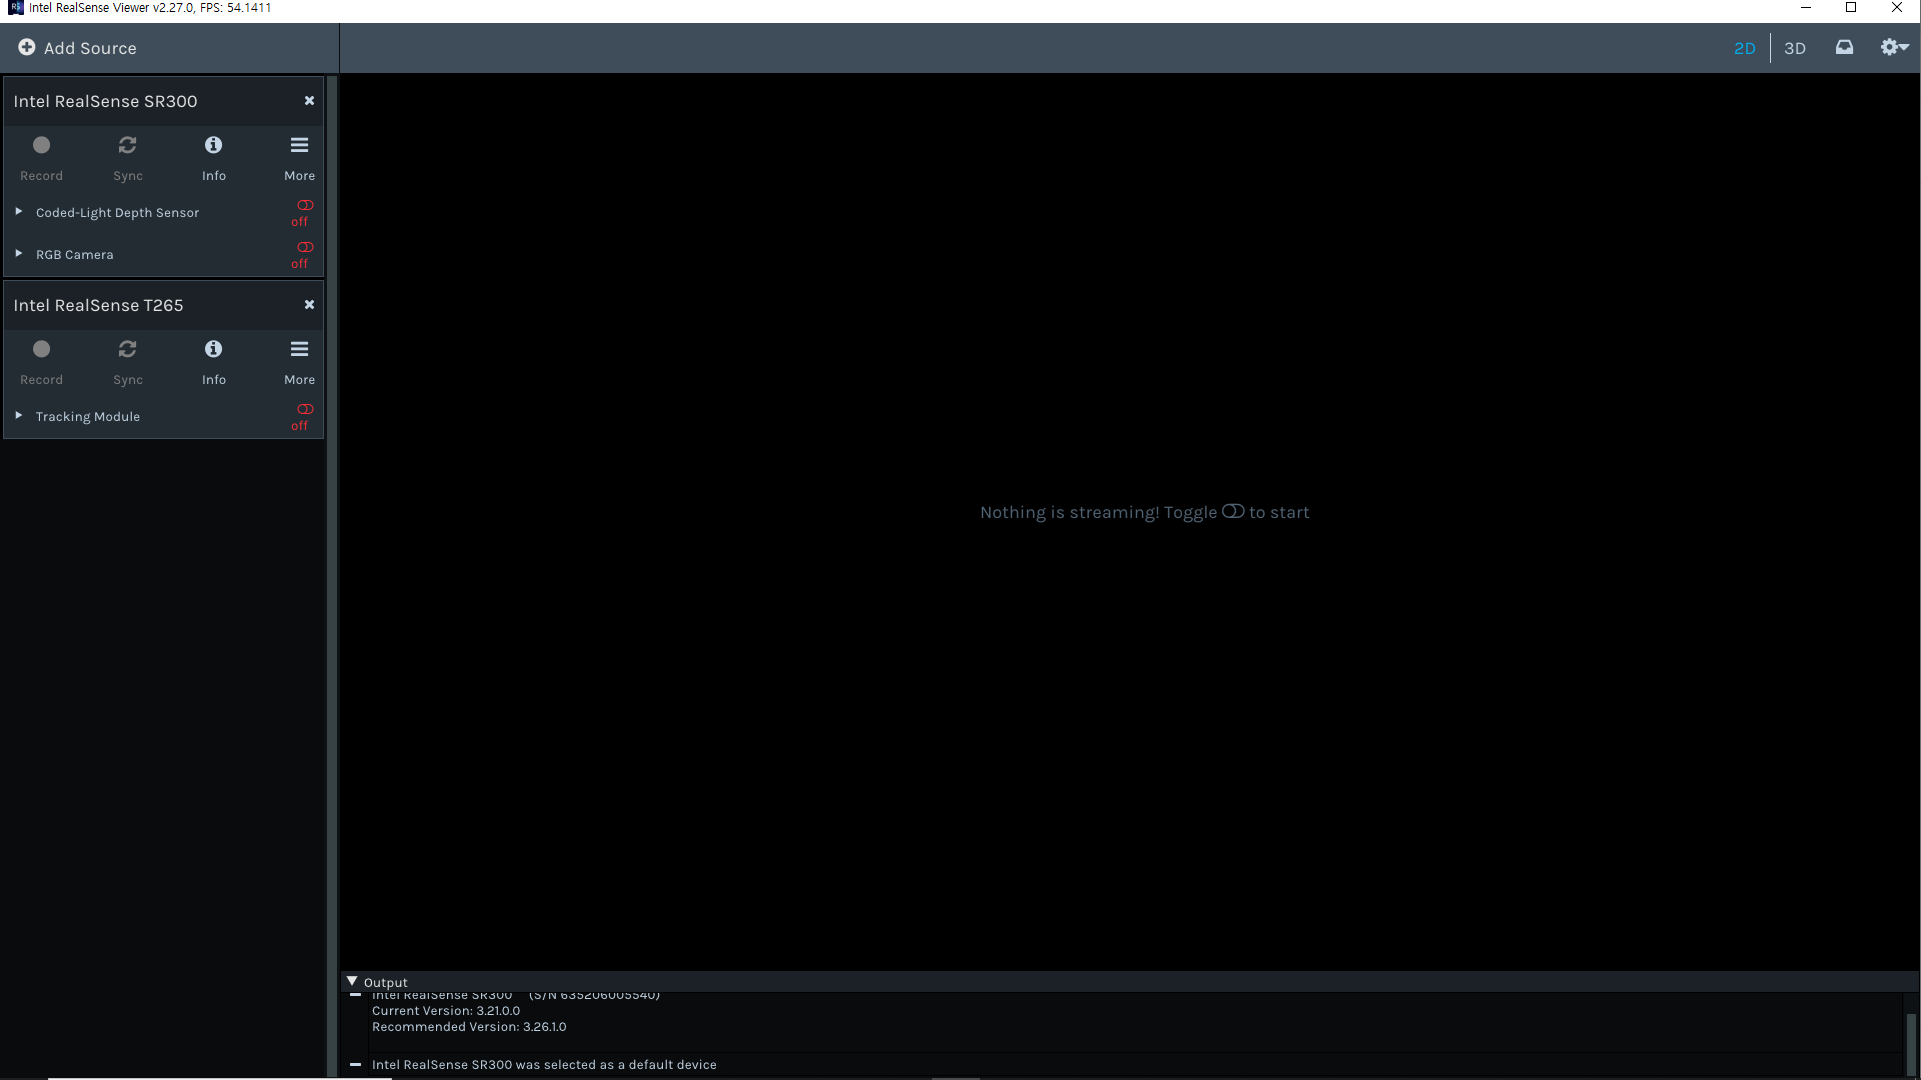1921x1080 pixels.
Task: Expand the RGB Camera settings section
Action: (x=17, y=253)
